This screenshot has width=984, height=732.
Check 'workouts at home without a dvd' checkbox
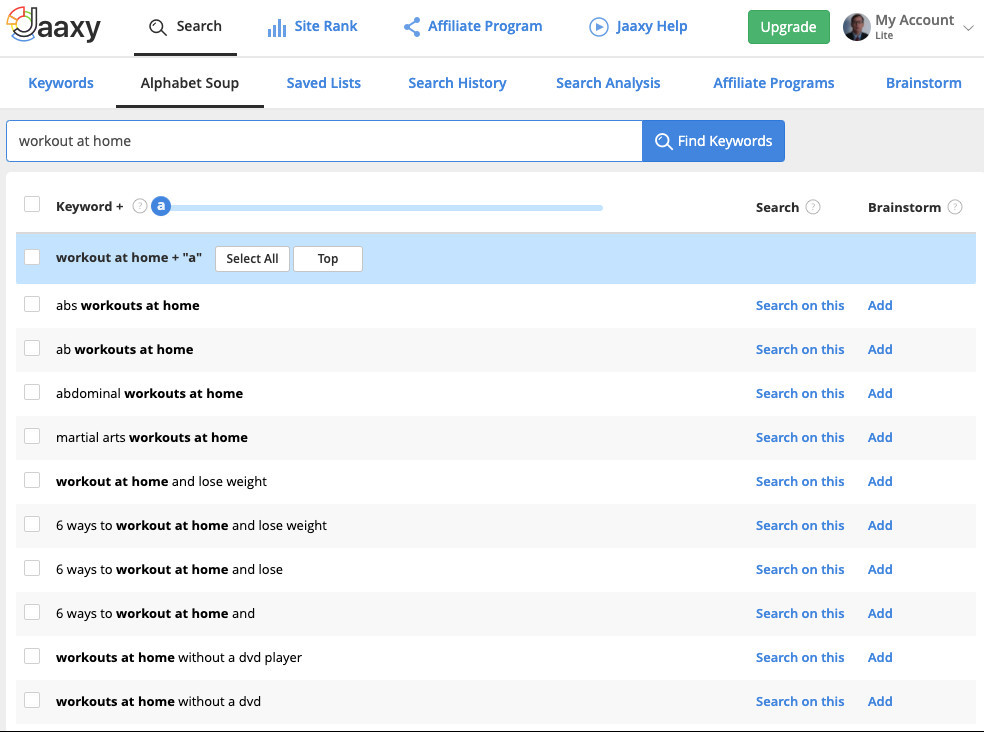coord(32,699)
